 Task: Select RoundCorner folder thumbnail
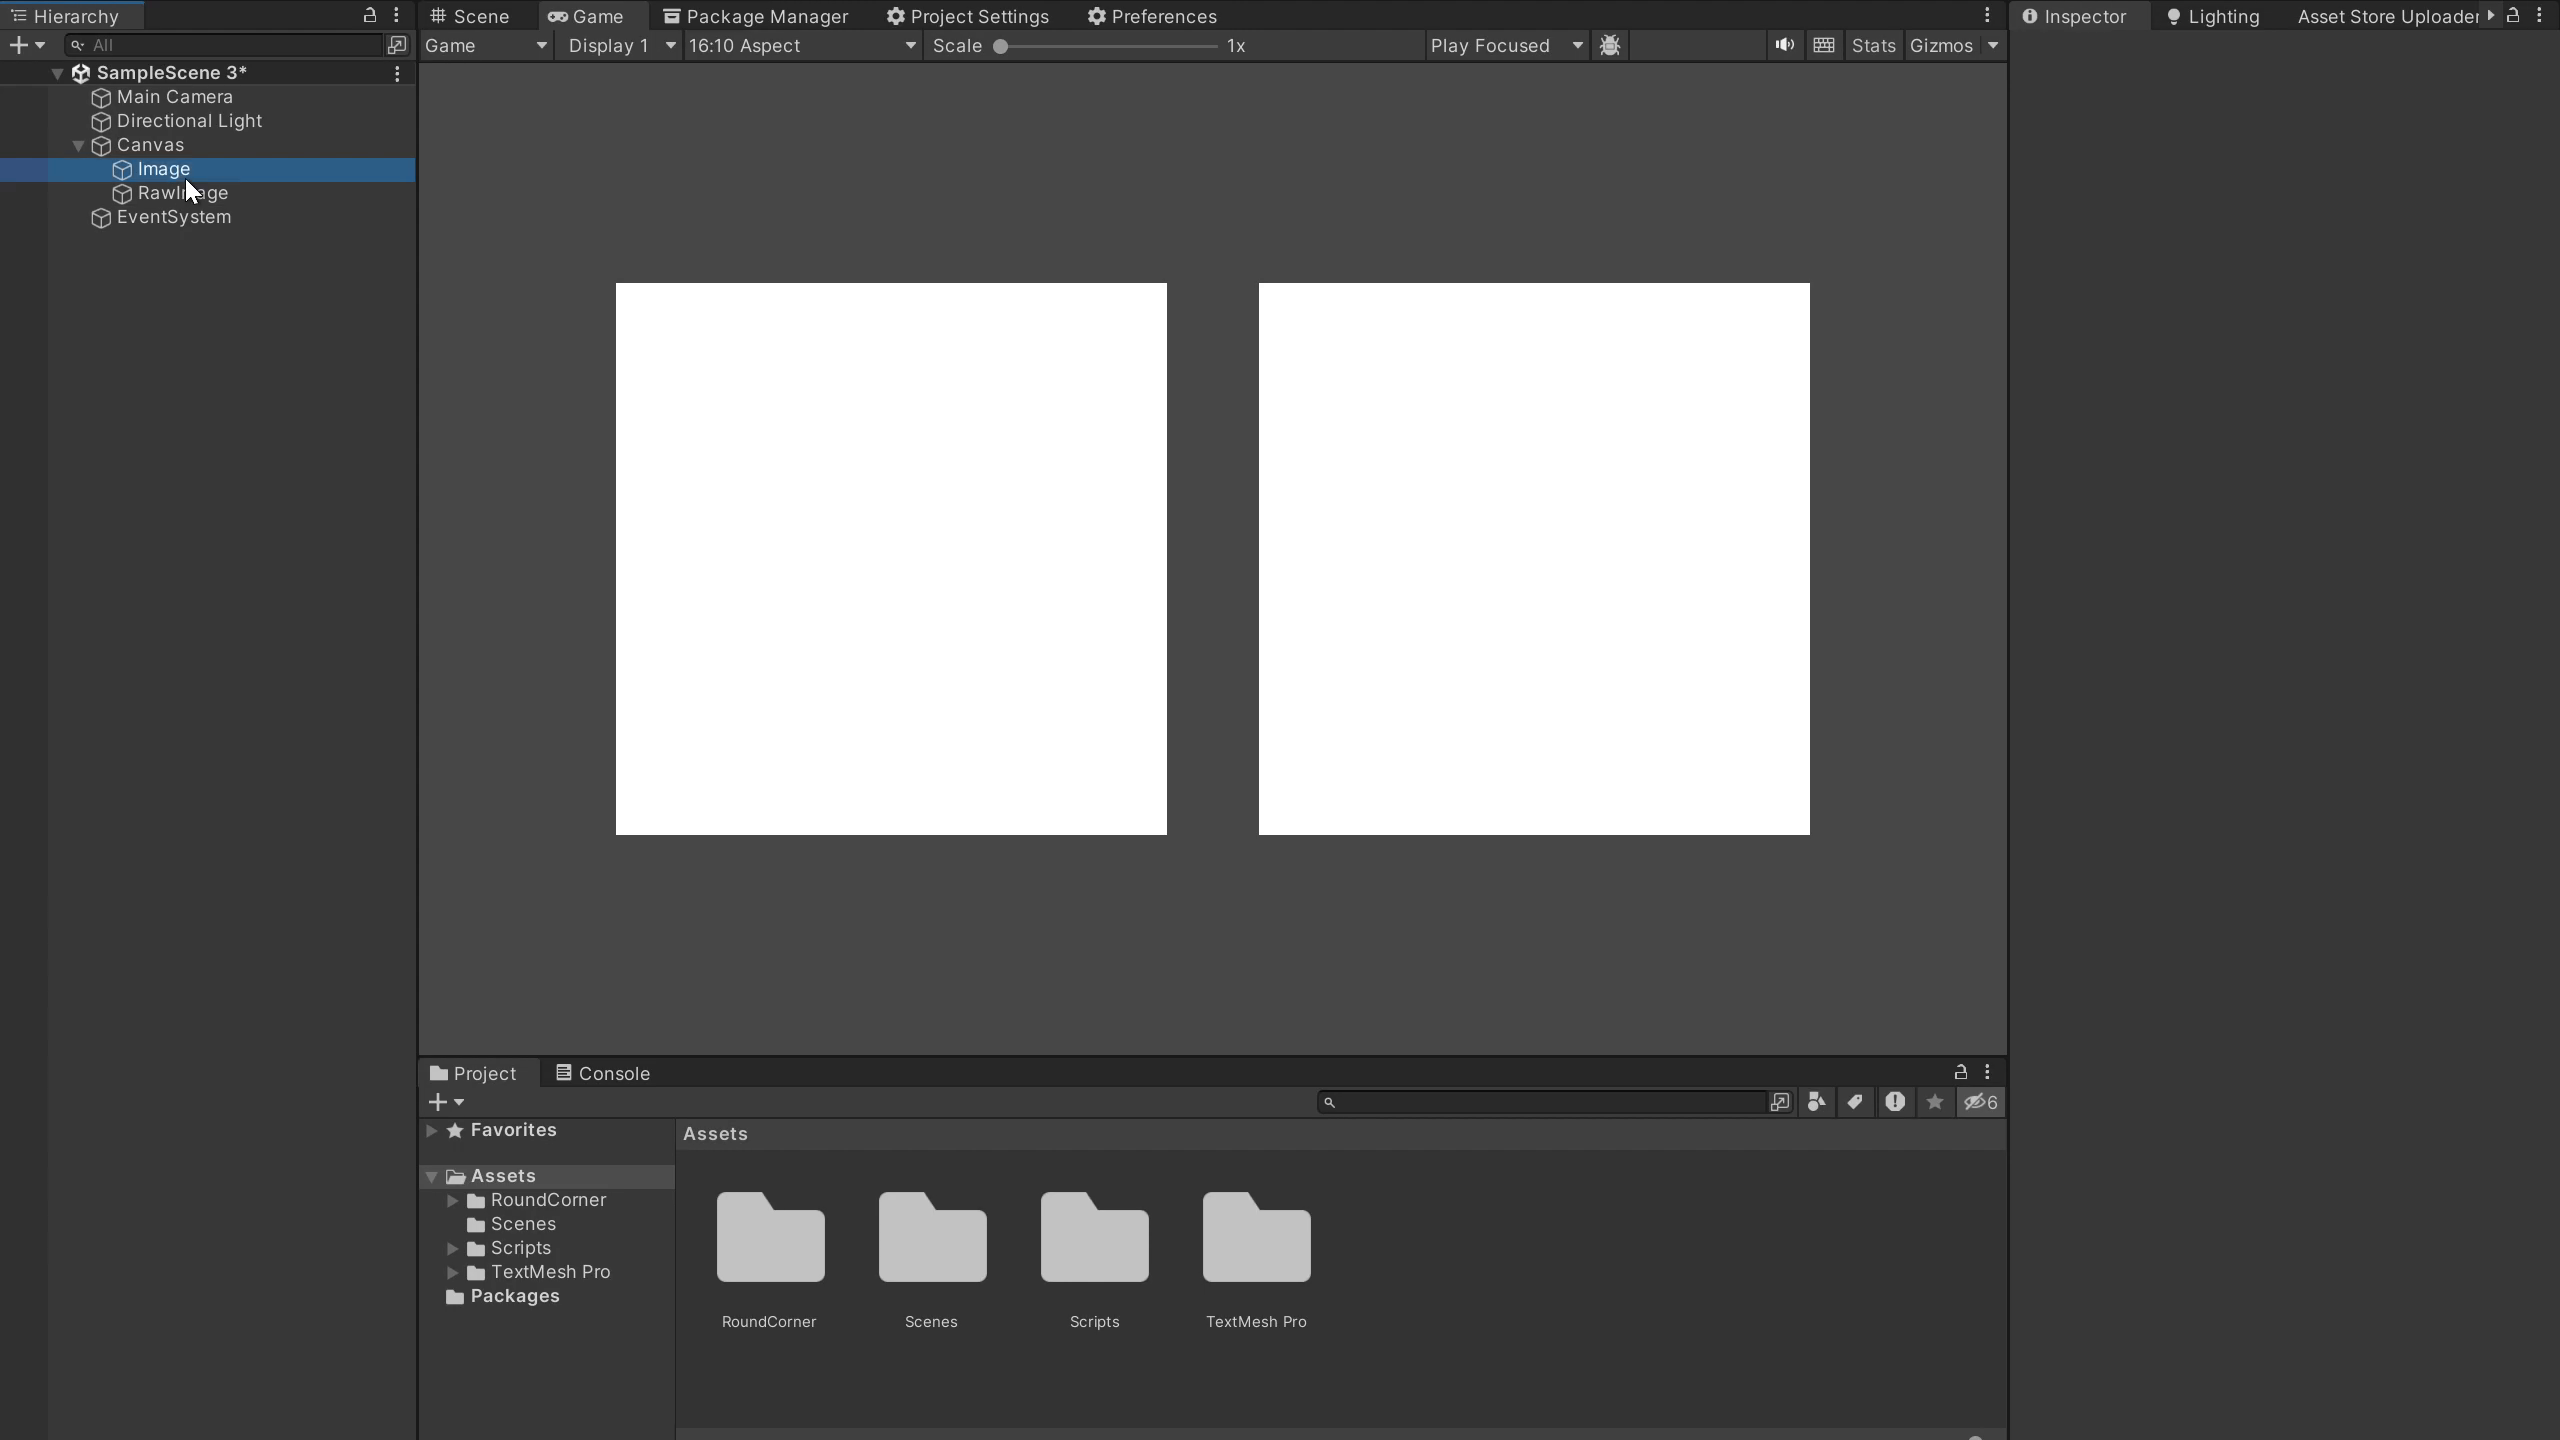click(770, 1237)
